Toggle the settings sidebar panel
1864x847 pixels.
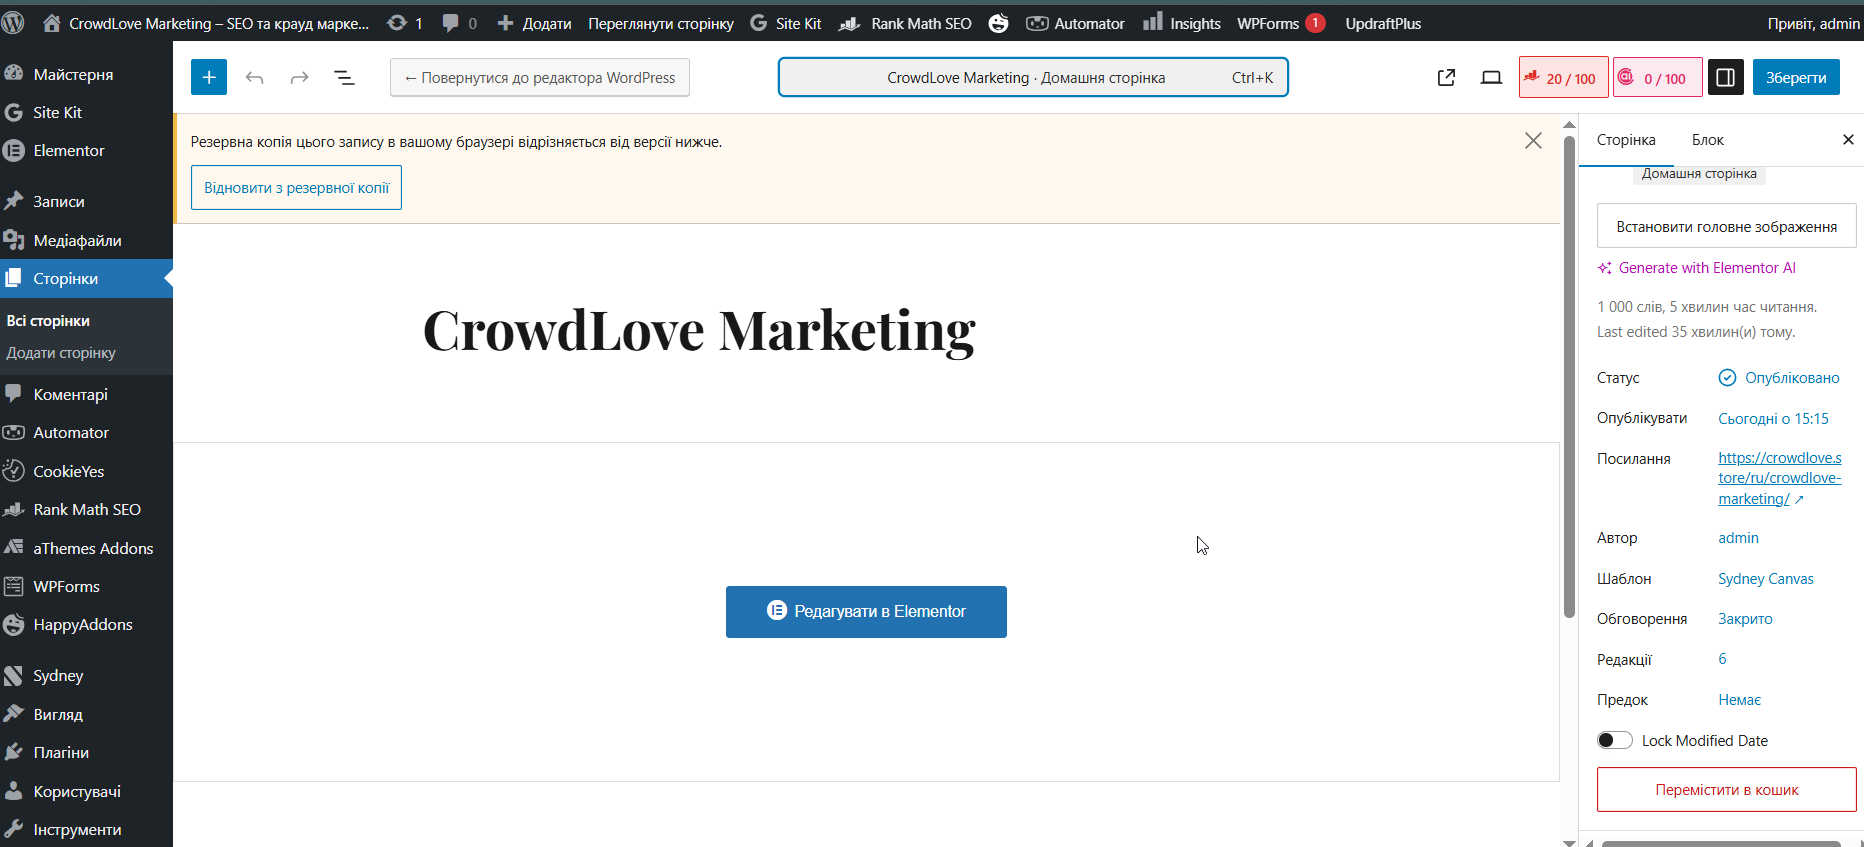click(1726, 77)
